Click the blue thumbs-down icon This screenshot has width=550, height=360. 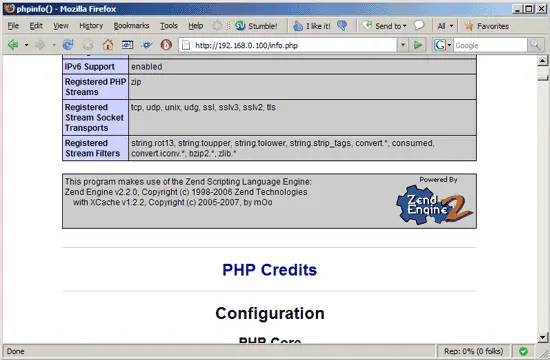(x=342, y=26)
